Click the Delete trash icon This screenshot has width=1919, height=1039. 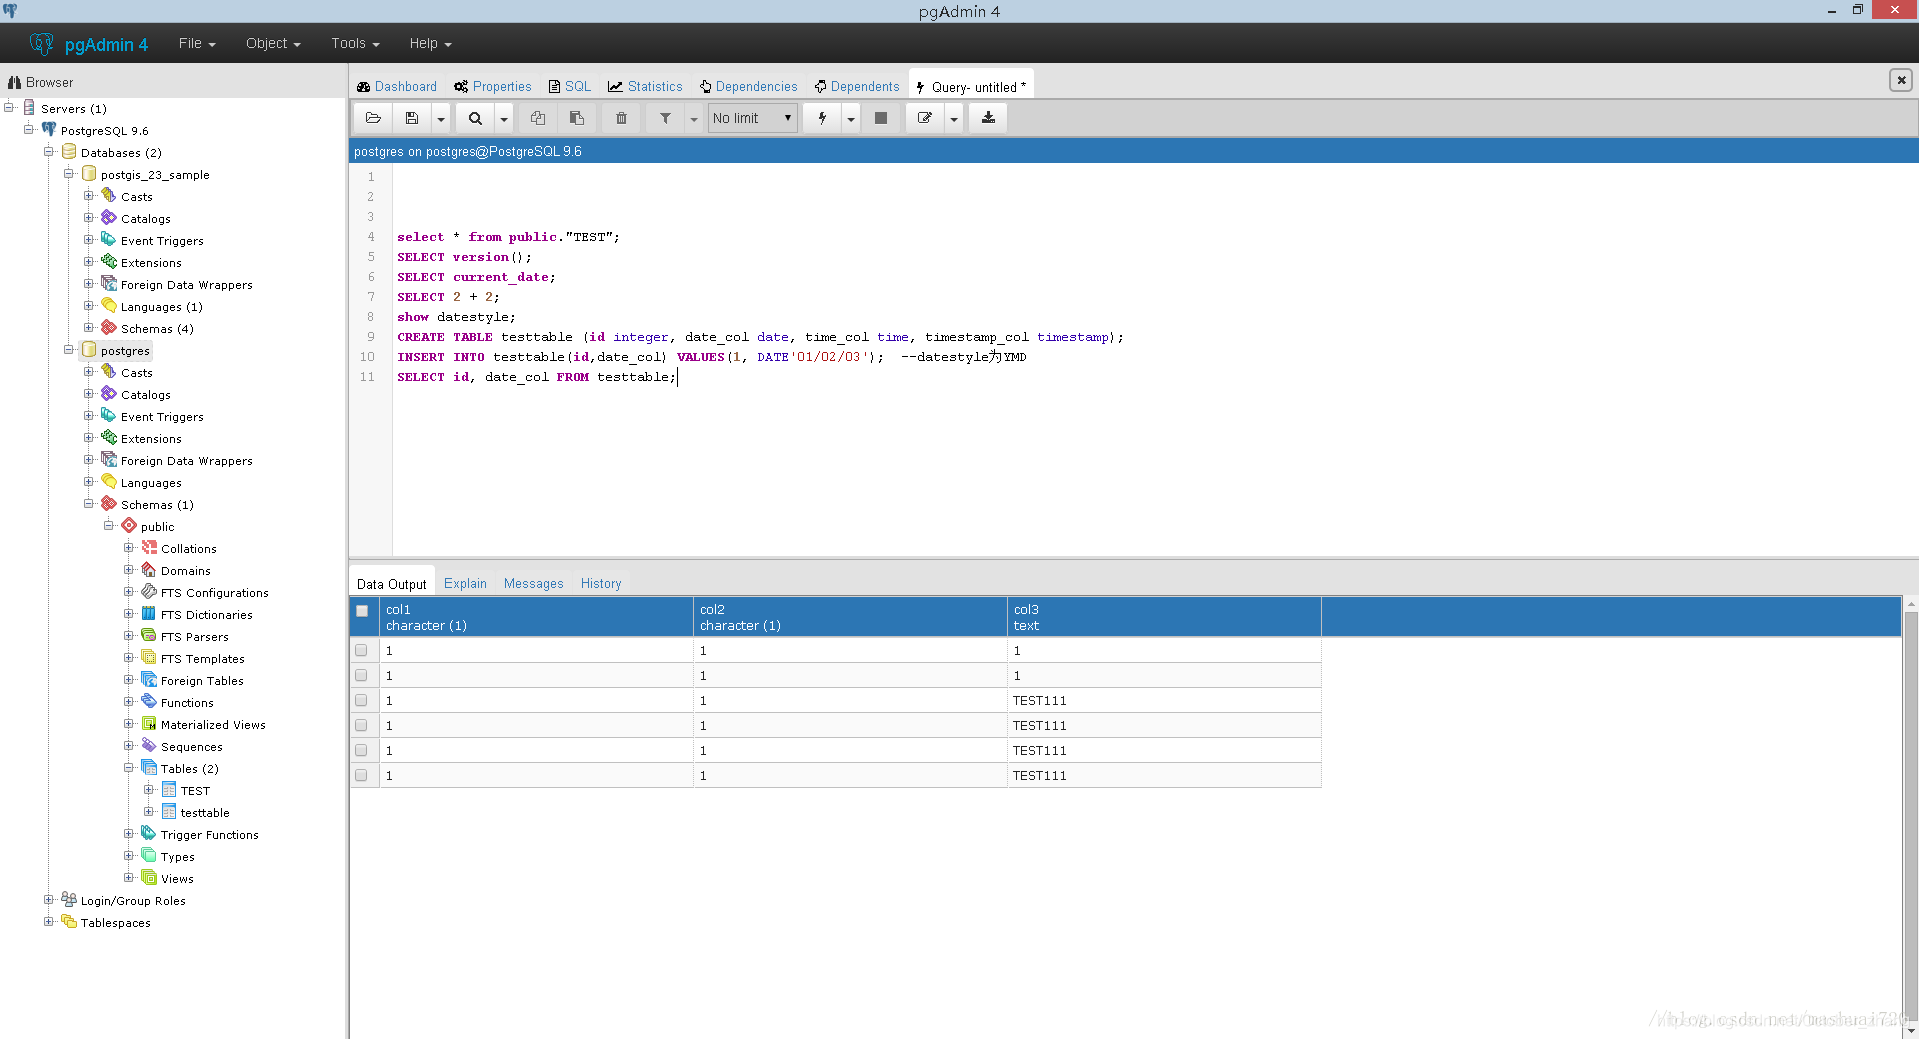[621, 118]
